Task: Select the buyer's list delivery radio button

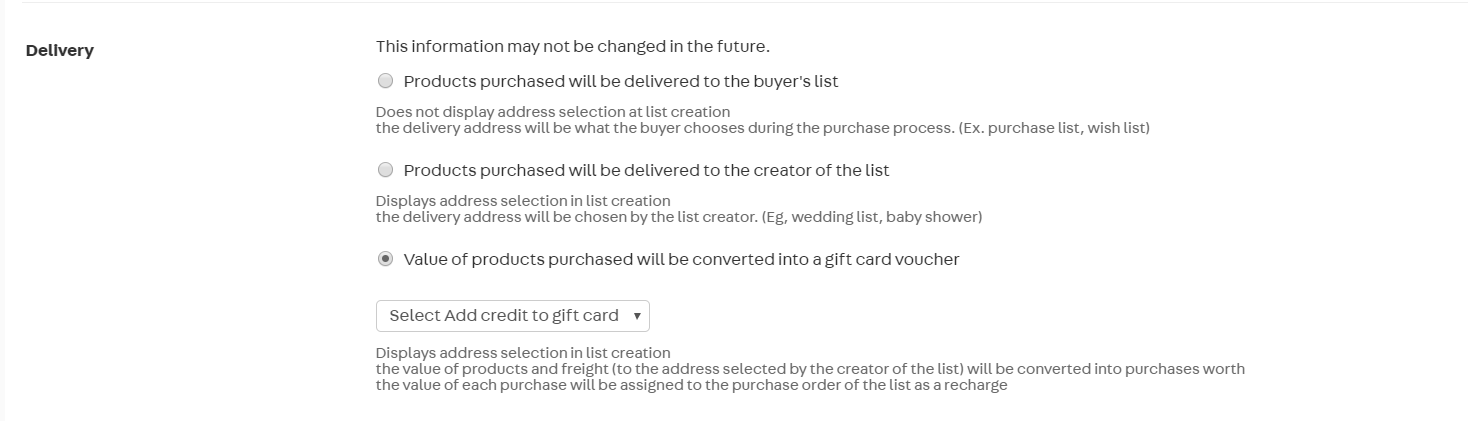Action: (385, 81)
